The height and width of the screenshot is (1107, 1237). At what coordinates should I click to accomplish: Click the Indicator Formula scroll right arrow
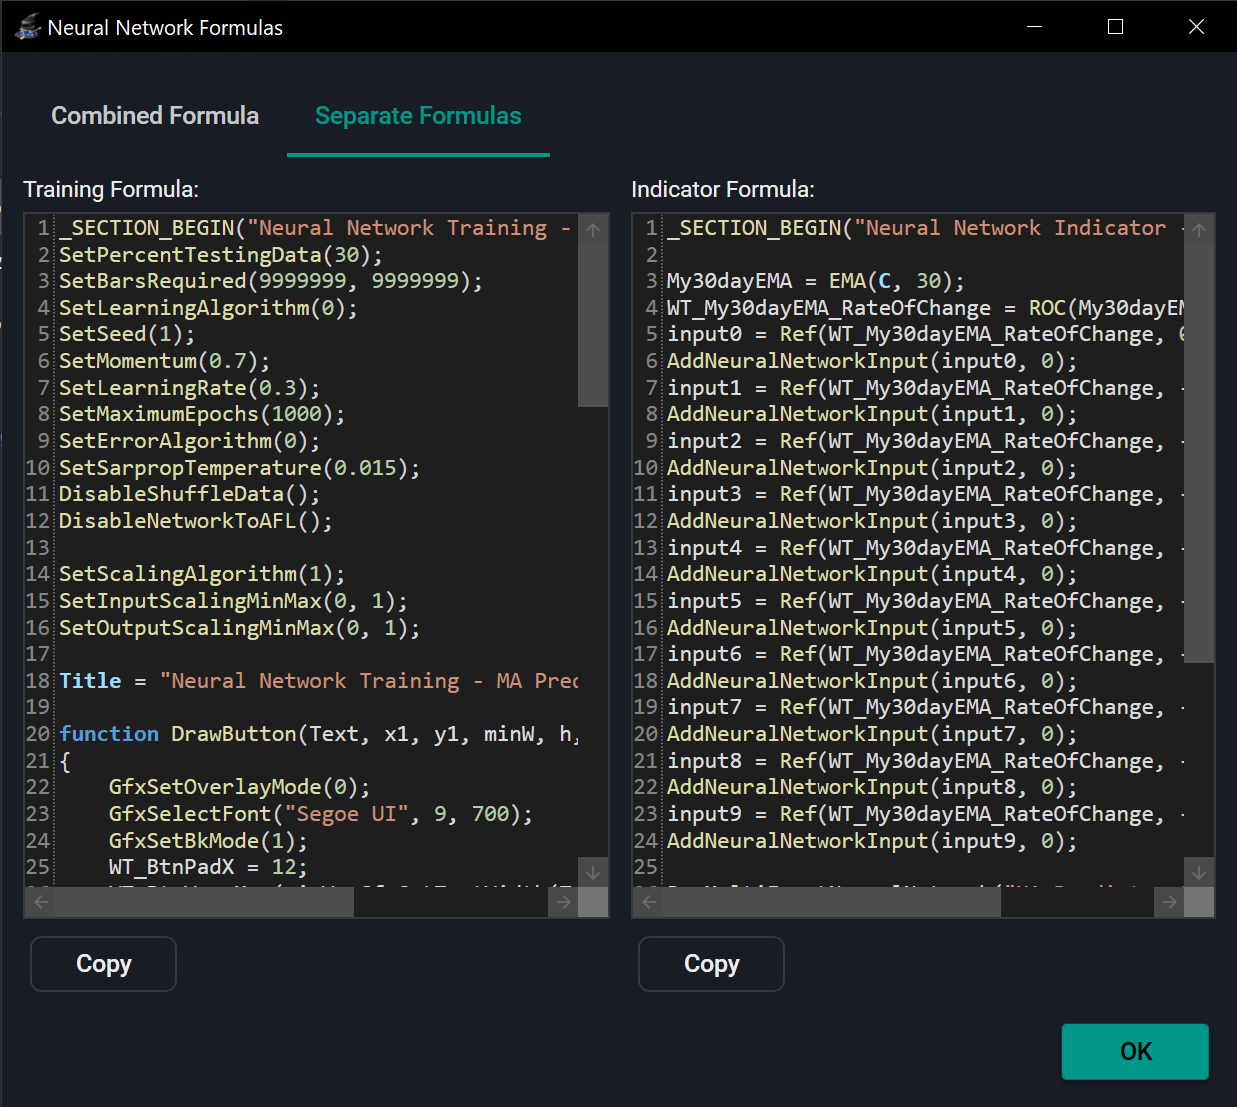point(1170,902)
